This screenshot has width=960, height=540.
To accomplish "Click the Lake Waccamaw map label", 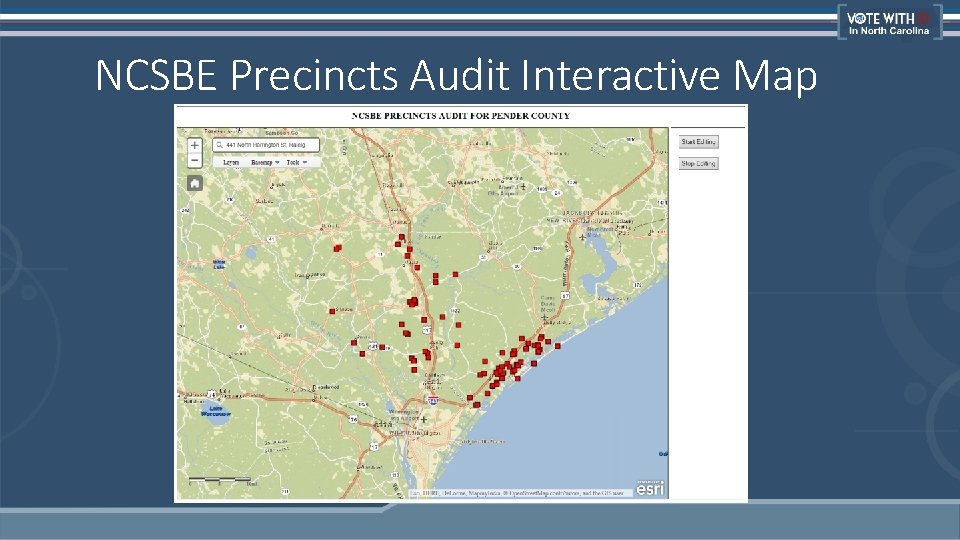I will pos(216,411).
